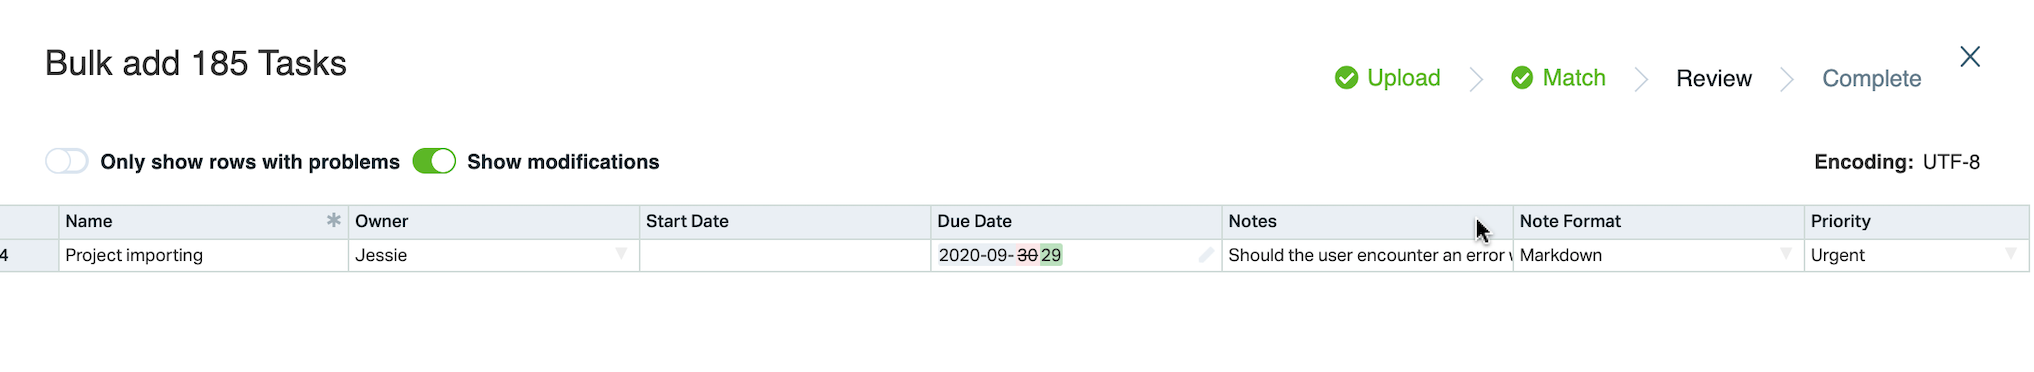The width and height of the screenshot is (2034, 372).
Task: Select the Review step
Action: point(1714,79)
